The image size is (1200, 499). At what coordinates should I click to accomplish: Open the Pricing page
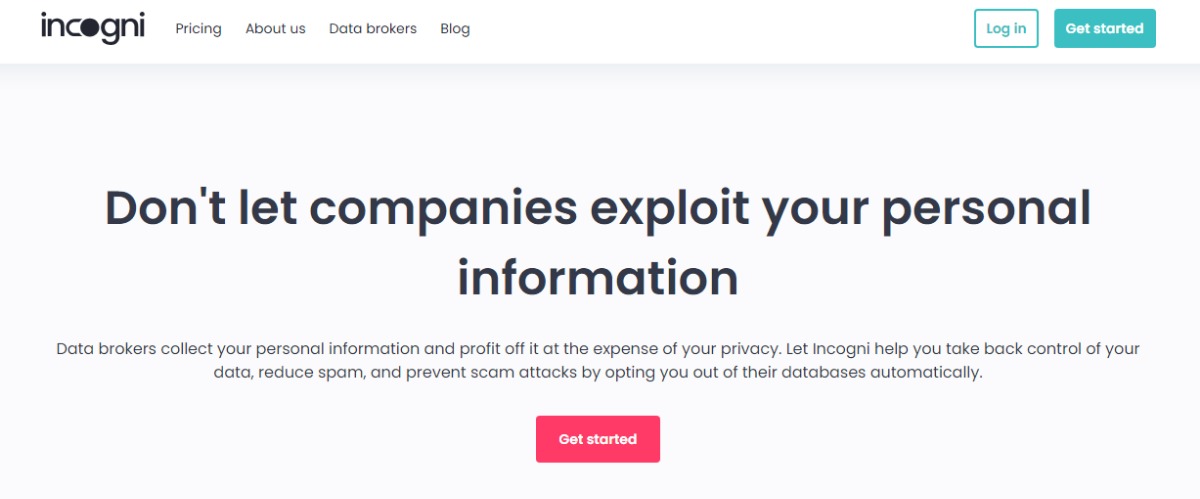(198, 29)
